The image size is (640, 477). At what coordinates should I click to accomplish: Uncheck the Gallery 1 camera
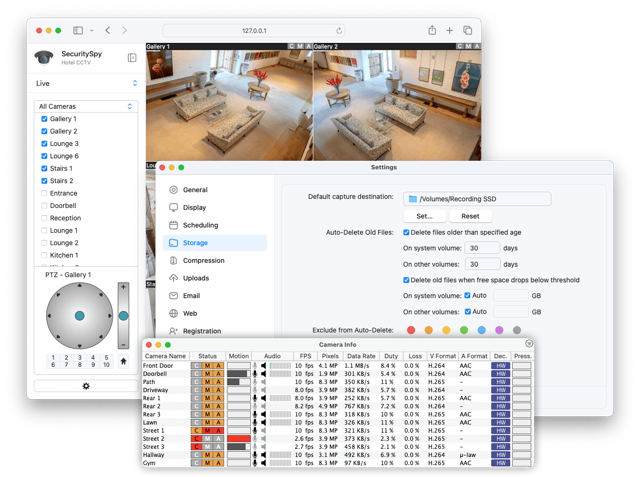pos(44,119)
